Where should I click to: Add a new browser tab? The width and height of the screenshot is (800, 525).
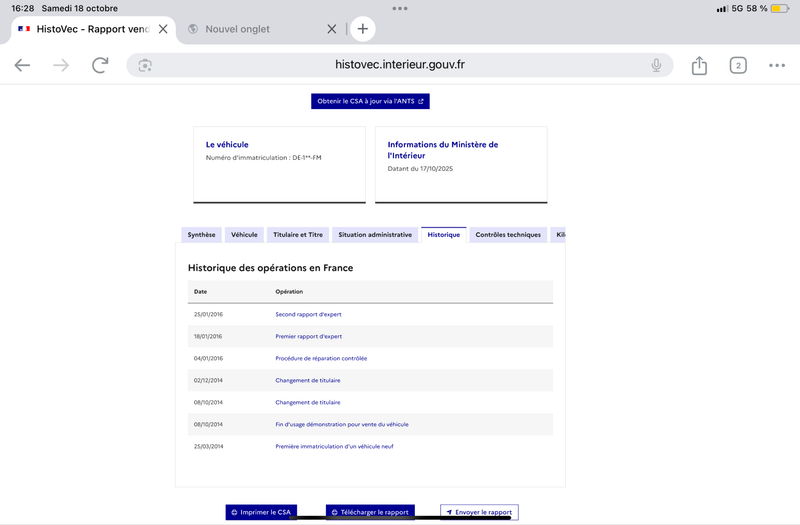coord(363,29)
